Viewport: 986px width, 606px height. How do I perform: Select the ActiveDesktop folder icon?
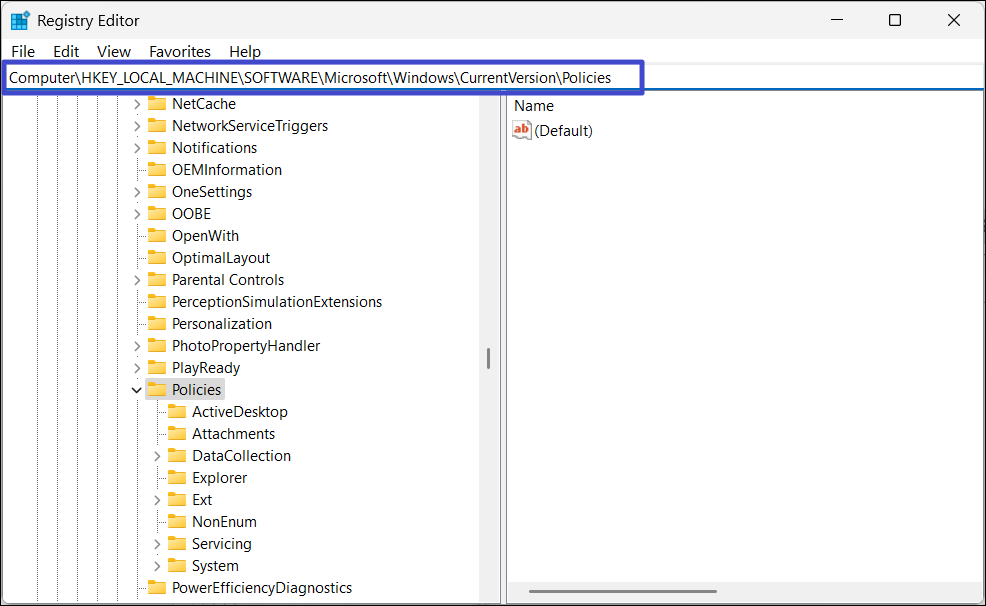[x=177, y=412]
